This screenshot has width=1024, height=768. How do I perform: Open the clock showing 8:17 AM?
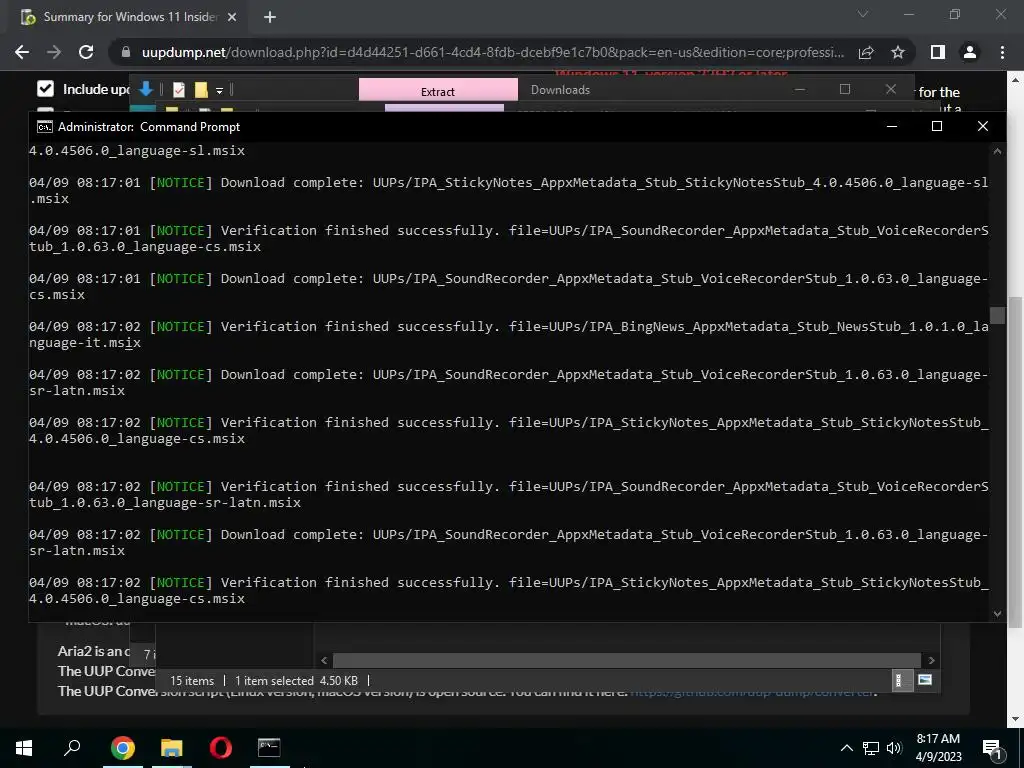point(938,748)
